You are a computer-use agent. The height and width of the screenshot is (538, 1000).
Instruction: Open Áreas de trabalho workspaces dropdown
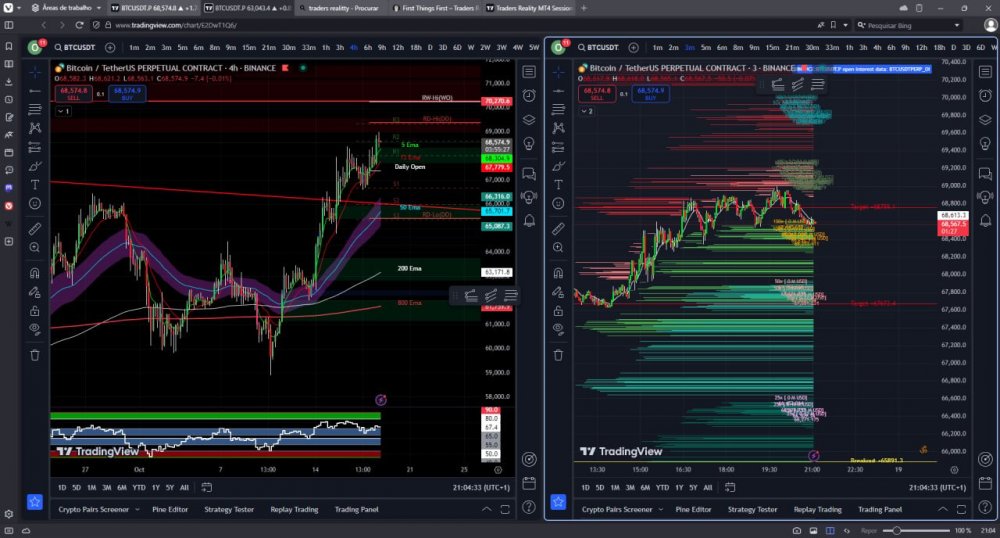(x=66, y=8)
